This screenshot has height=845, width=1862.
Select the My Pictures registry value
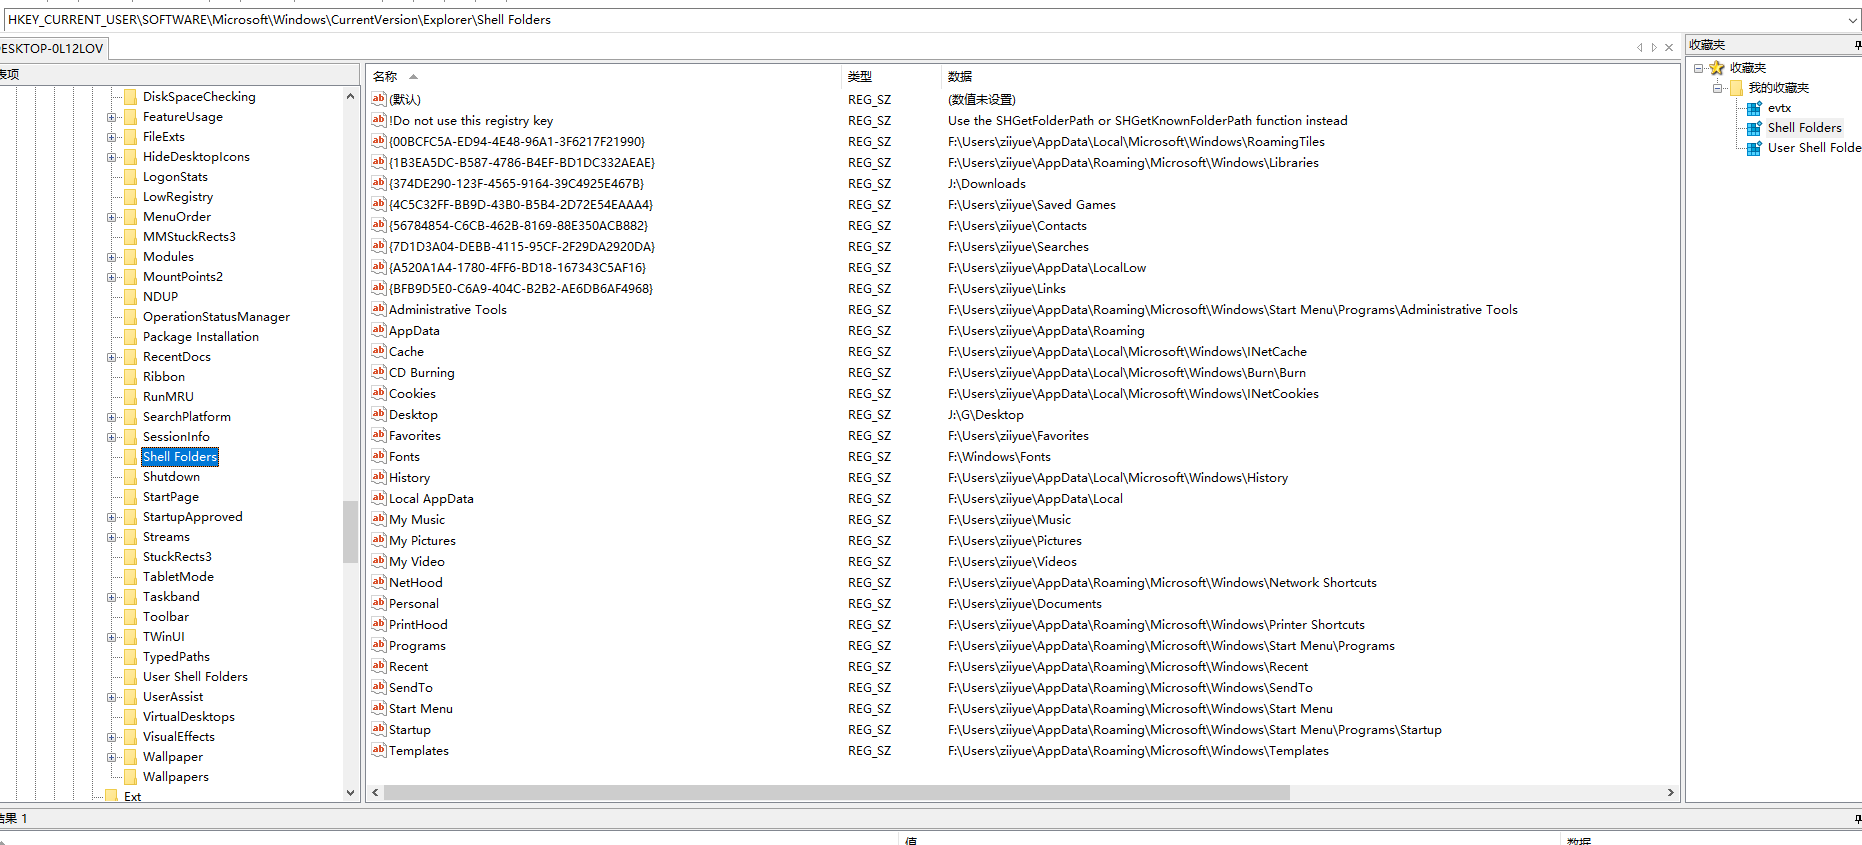click(x=422, y=541)
